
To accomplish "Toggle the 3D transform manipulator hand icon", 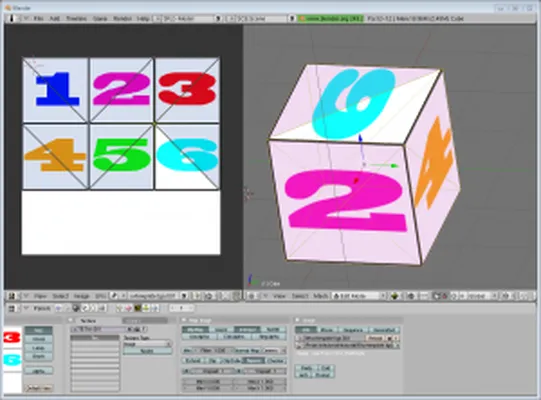I will [x=436, y=296].
